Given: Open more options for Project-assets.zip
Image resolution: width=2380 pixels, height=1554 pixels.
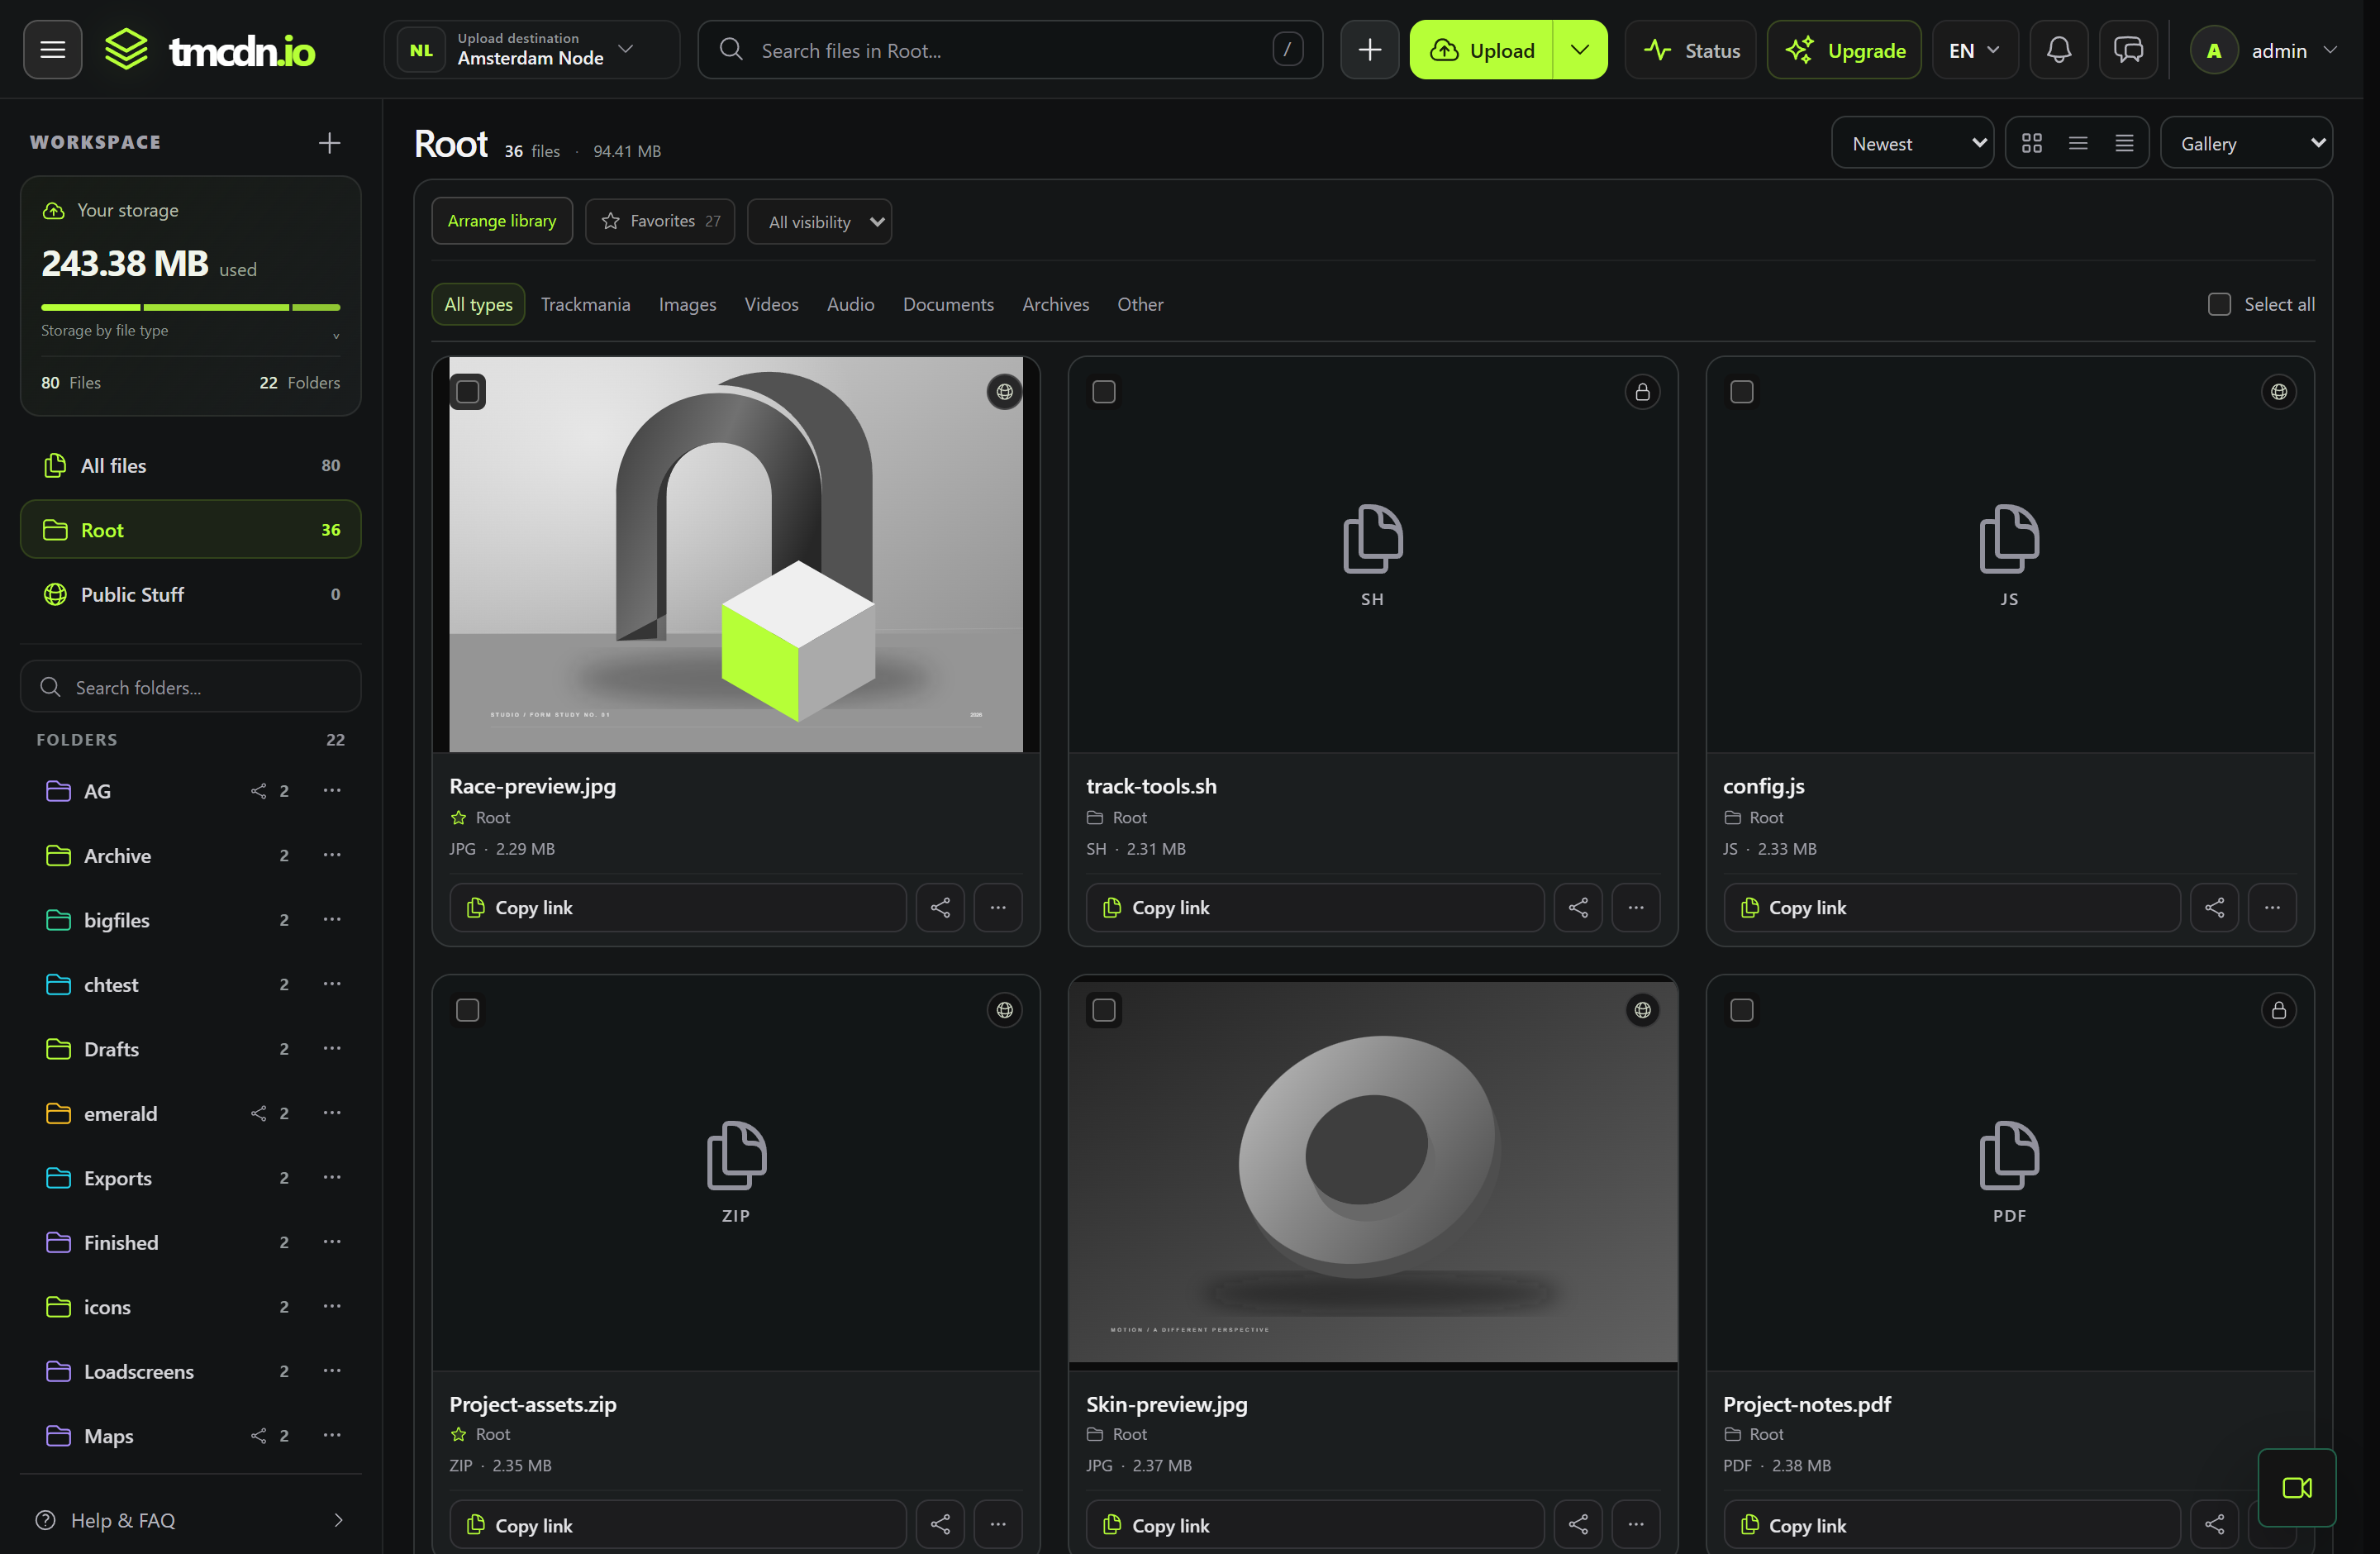Looking at the screenshot, I should tap(998, 1524).
